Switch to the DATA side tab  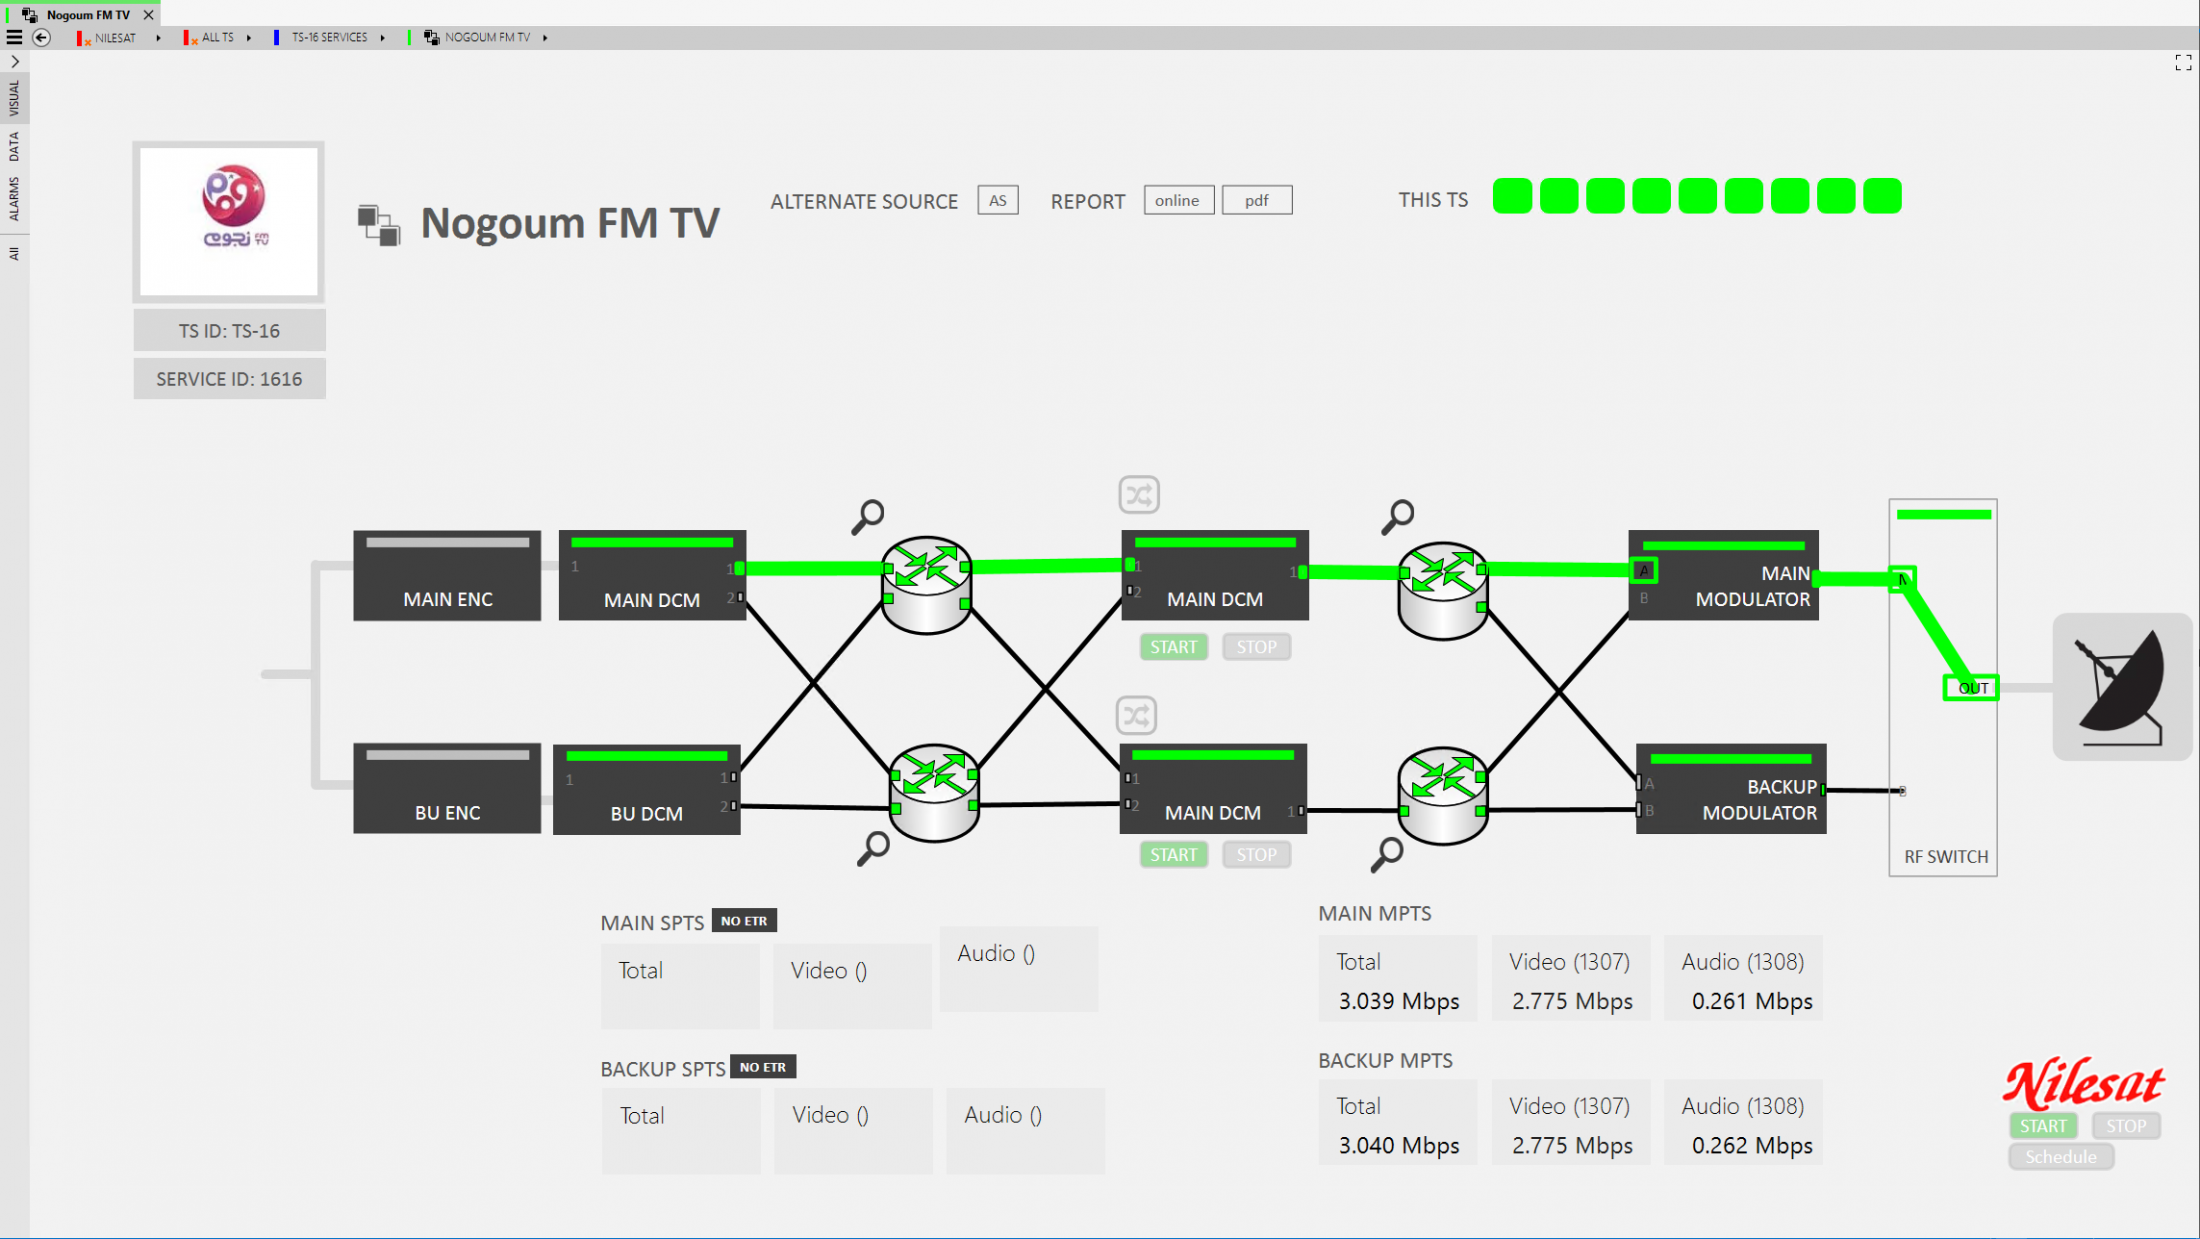(x=14, y=147)
